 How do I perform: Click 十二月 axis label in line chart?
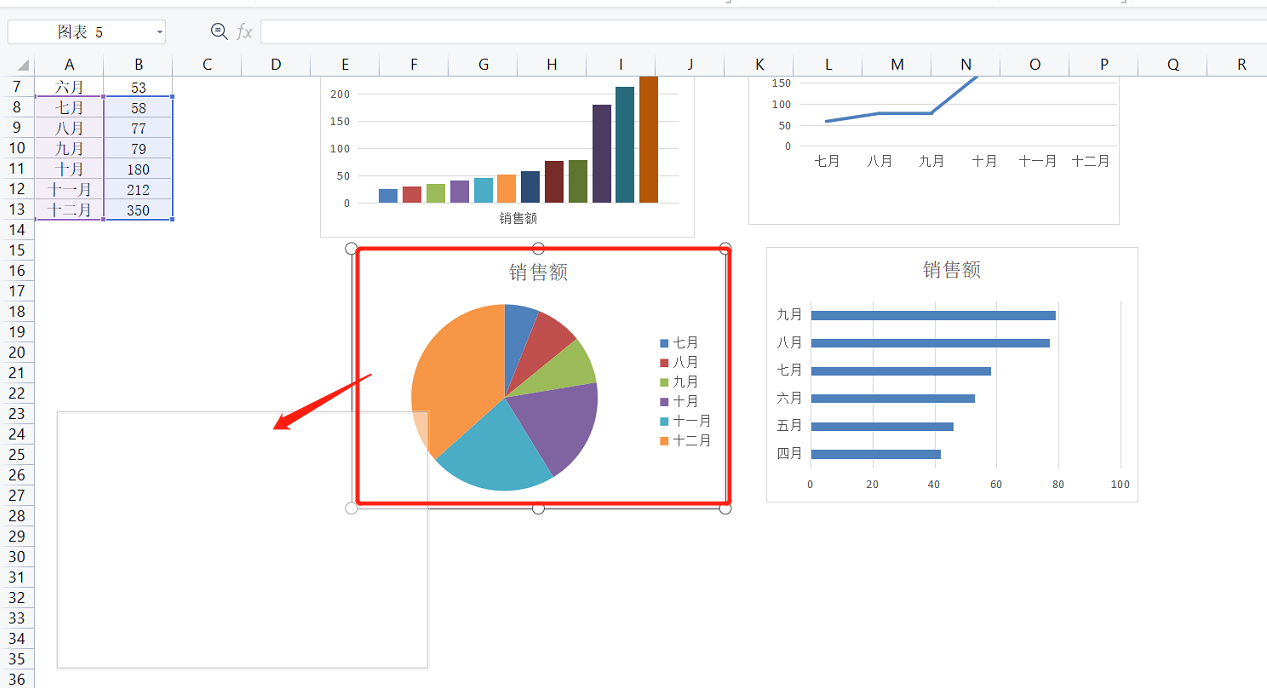coord(1090,161)
